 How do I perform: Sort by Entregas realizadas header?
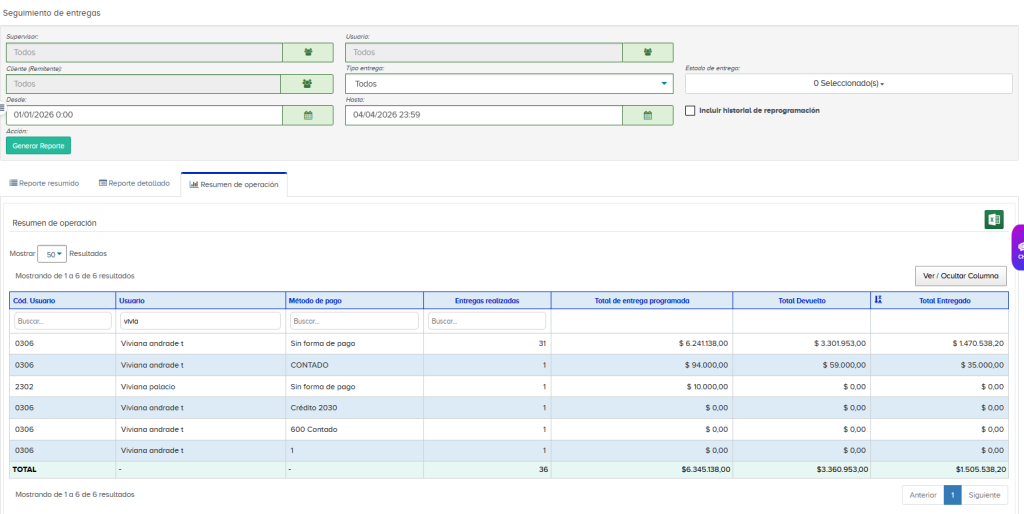click(487, 300)
